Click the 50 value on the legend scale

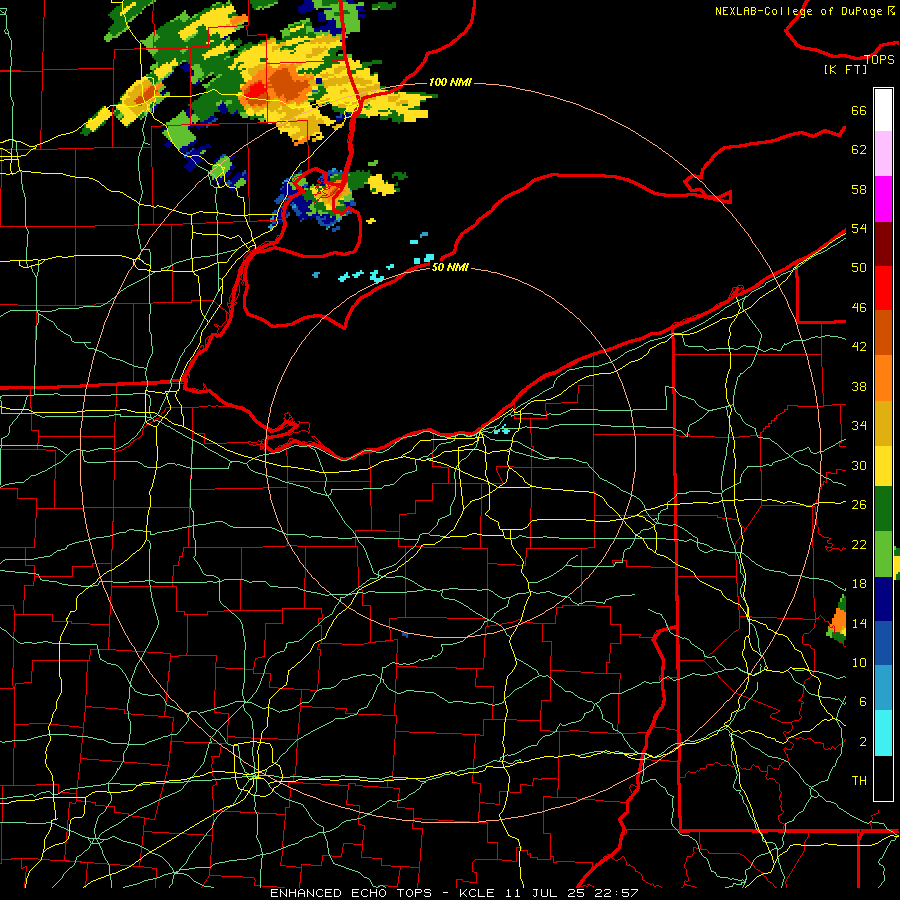859,267
